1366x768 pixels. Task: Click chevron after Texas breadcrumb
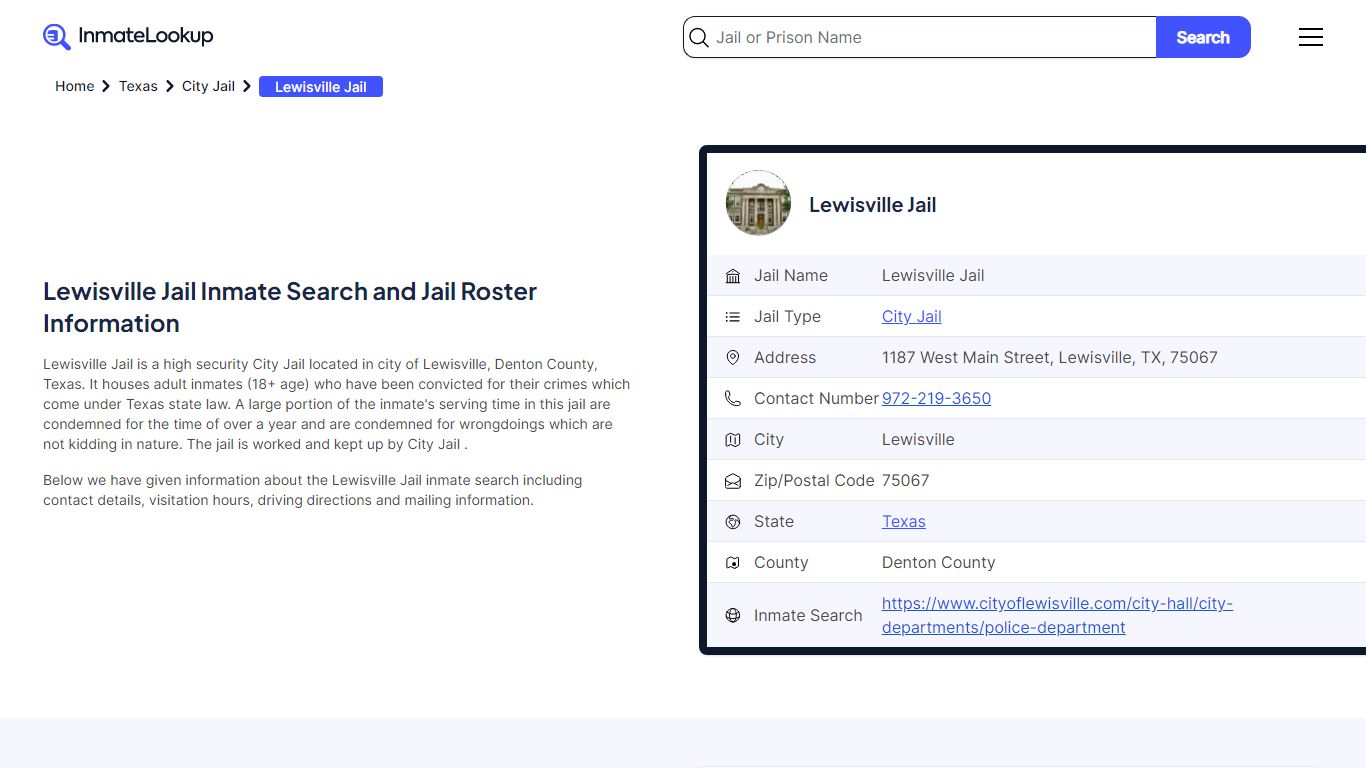pos(170,87)
